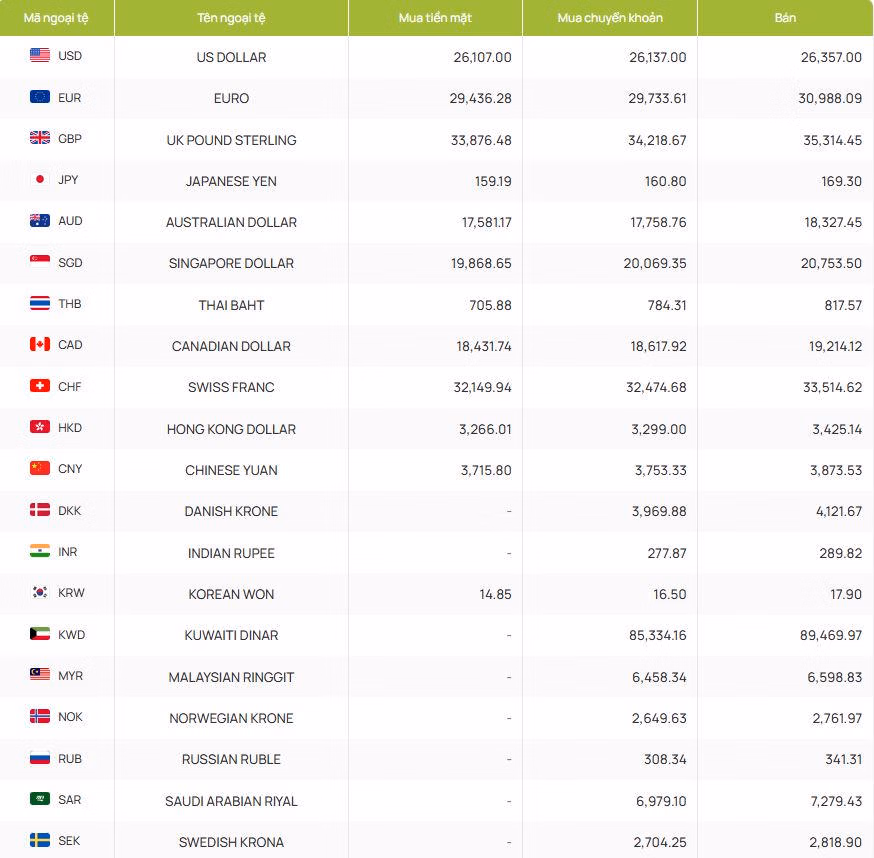Click the Kuwait flag next to KWD
The image size is (874, 858).
pyautogui.click(x=40, y=634)
